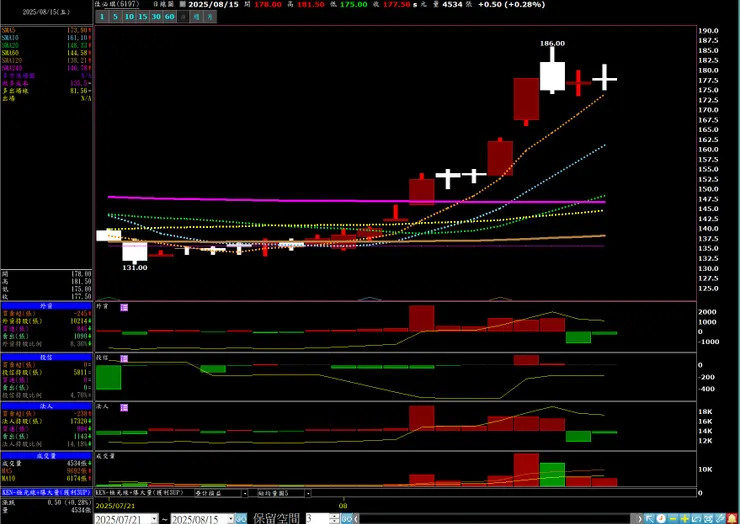
Task: Open the end date 2025/08/15 dropdown
Action: tap(231, 519)
